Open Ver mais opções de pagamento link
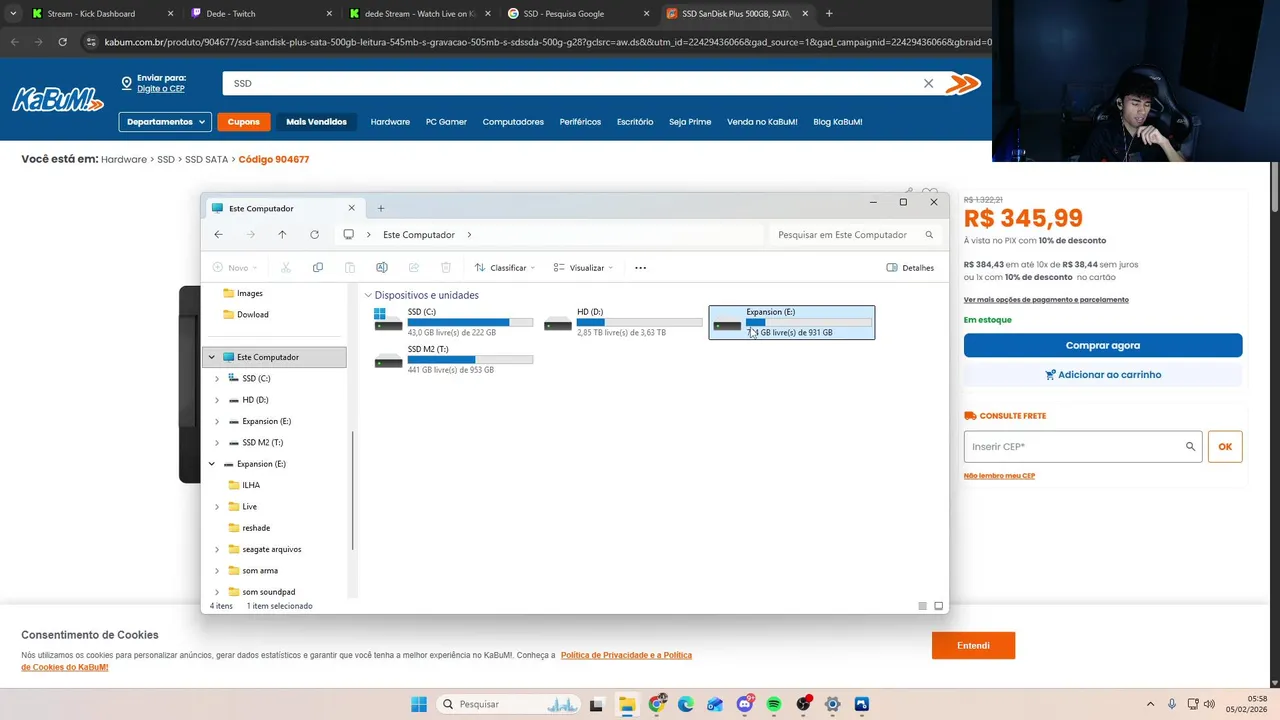The height and width of the screenshot is (720, 1280). coord(1046,300)
